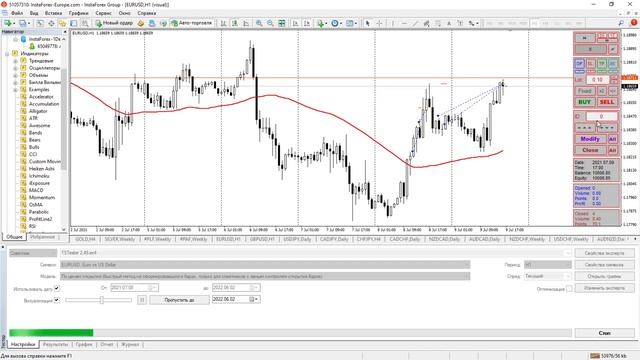Click the pause visualization button

pos(142,300)
